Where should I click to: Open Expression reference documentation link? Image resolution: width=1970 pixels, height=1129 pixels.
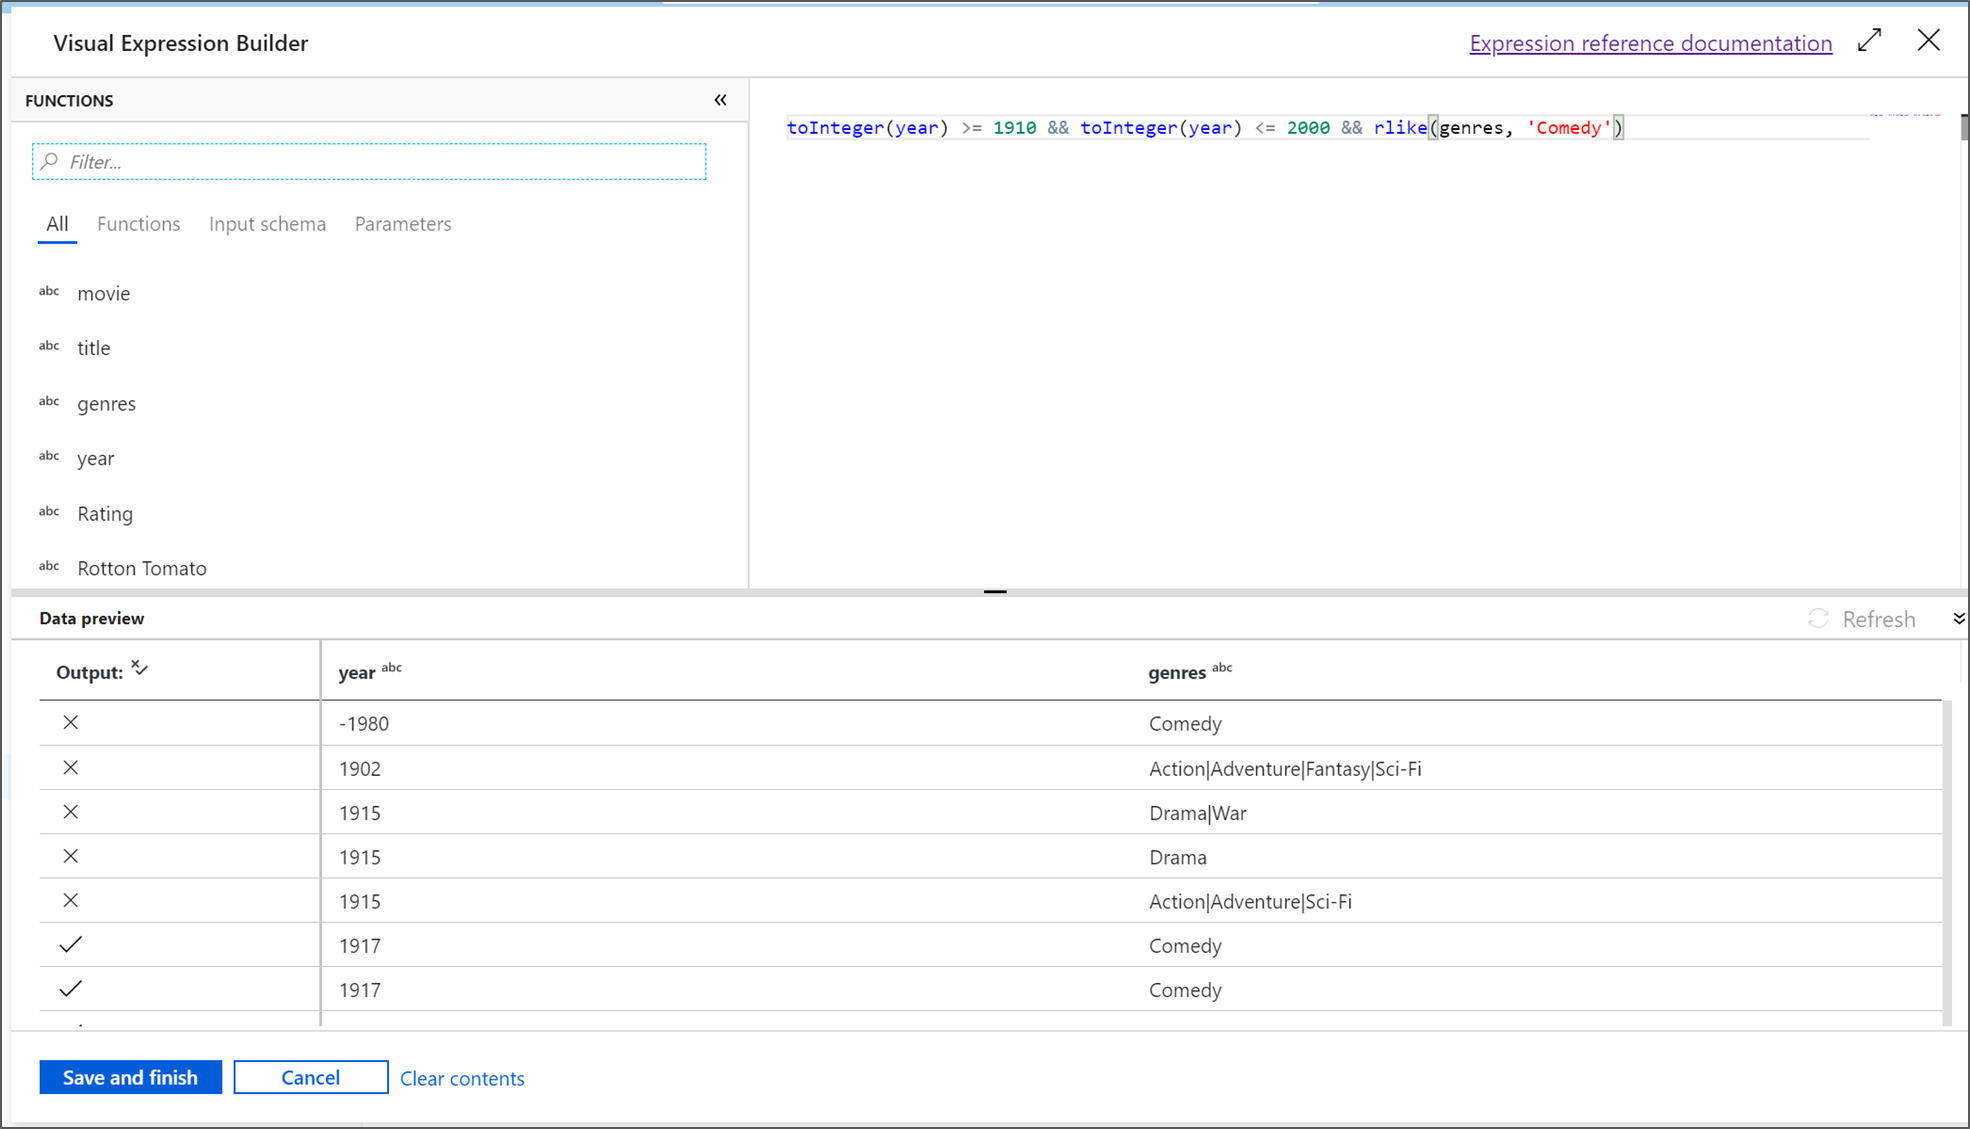[x=1651, y=42]
